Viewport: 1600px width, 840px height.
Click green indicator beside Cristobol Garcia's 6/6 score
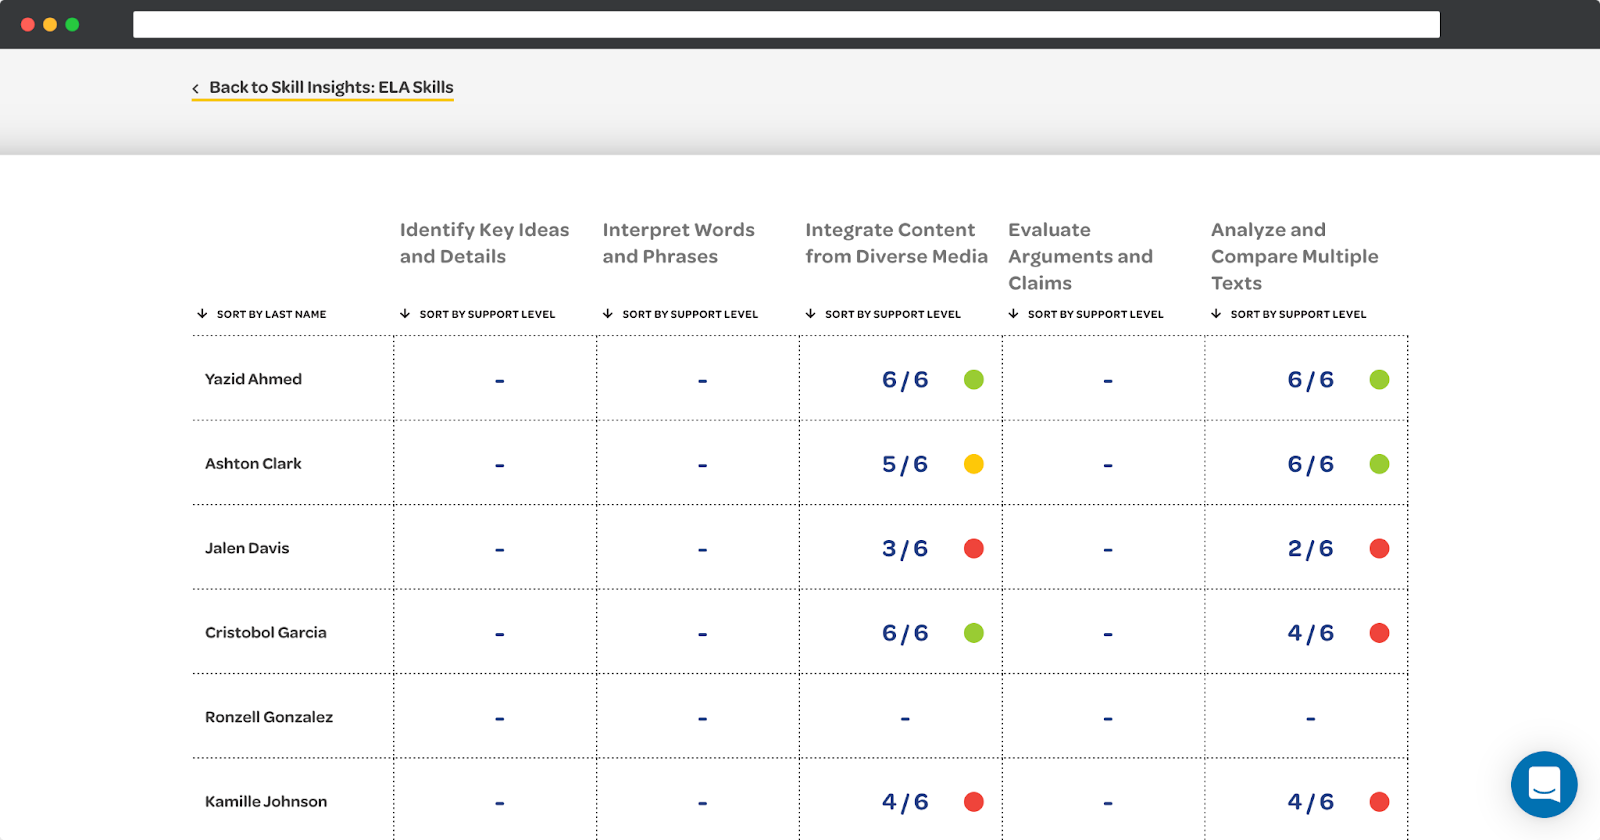click(974, 633)
